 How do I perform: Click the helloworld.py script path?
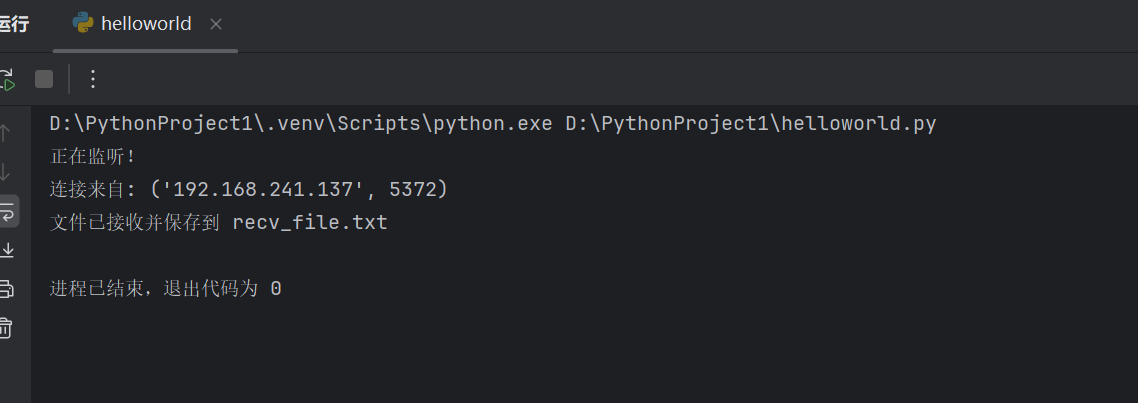coord(751,124)
